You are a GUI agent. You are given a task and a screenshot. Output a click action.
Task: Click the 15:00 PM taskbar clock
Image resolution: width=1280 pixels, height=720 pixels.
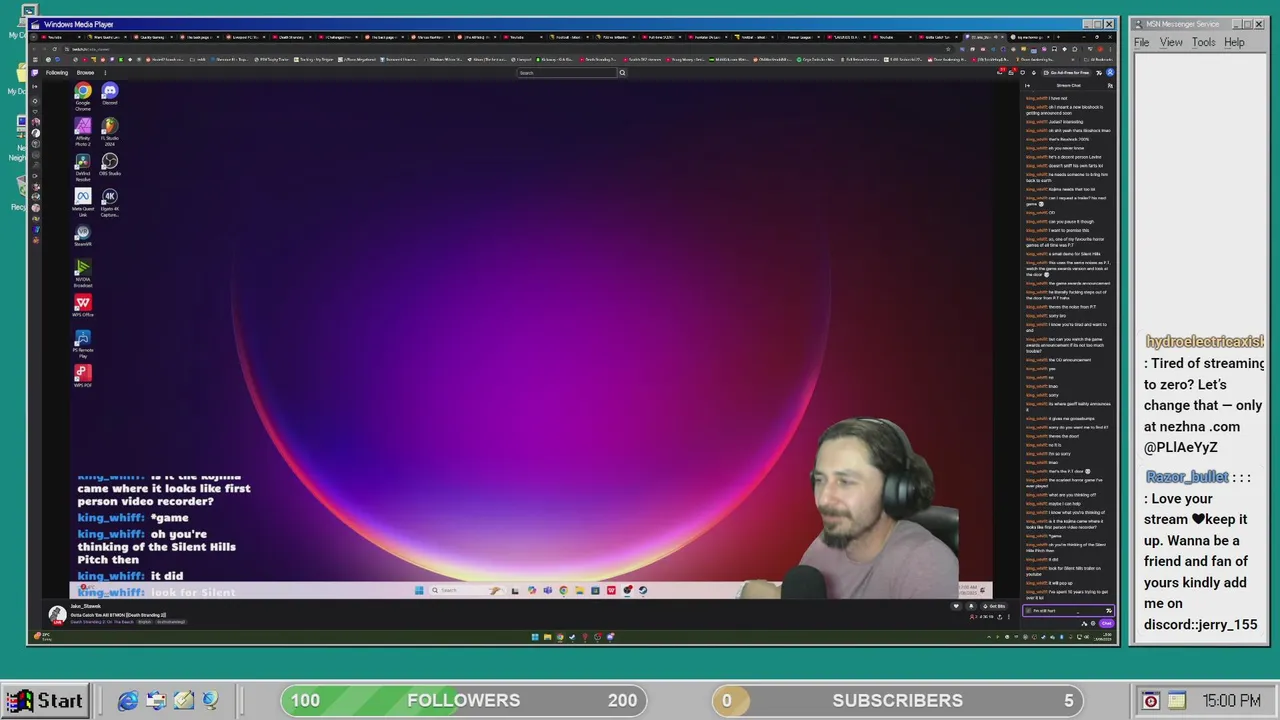1231,701
